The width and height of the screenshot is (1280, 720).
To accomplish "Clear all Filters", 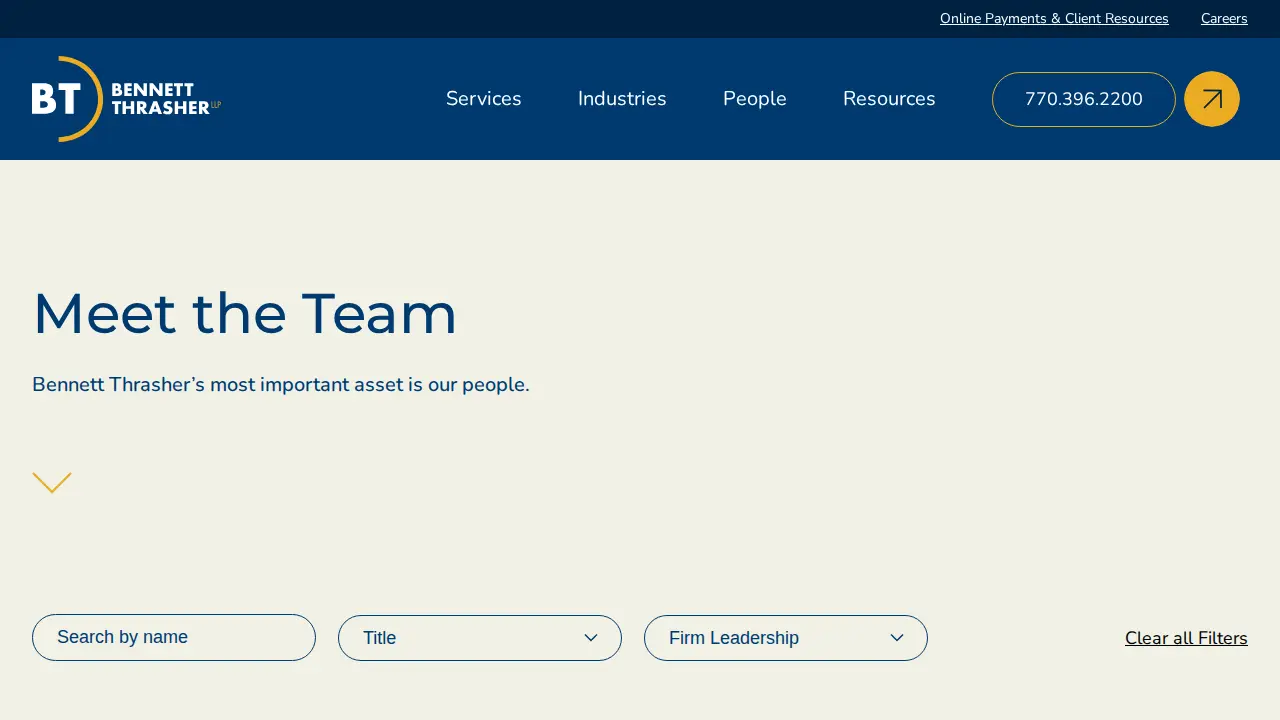I will 1186,638.
